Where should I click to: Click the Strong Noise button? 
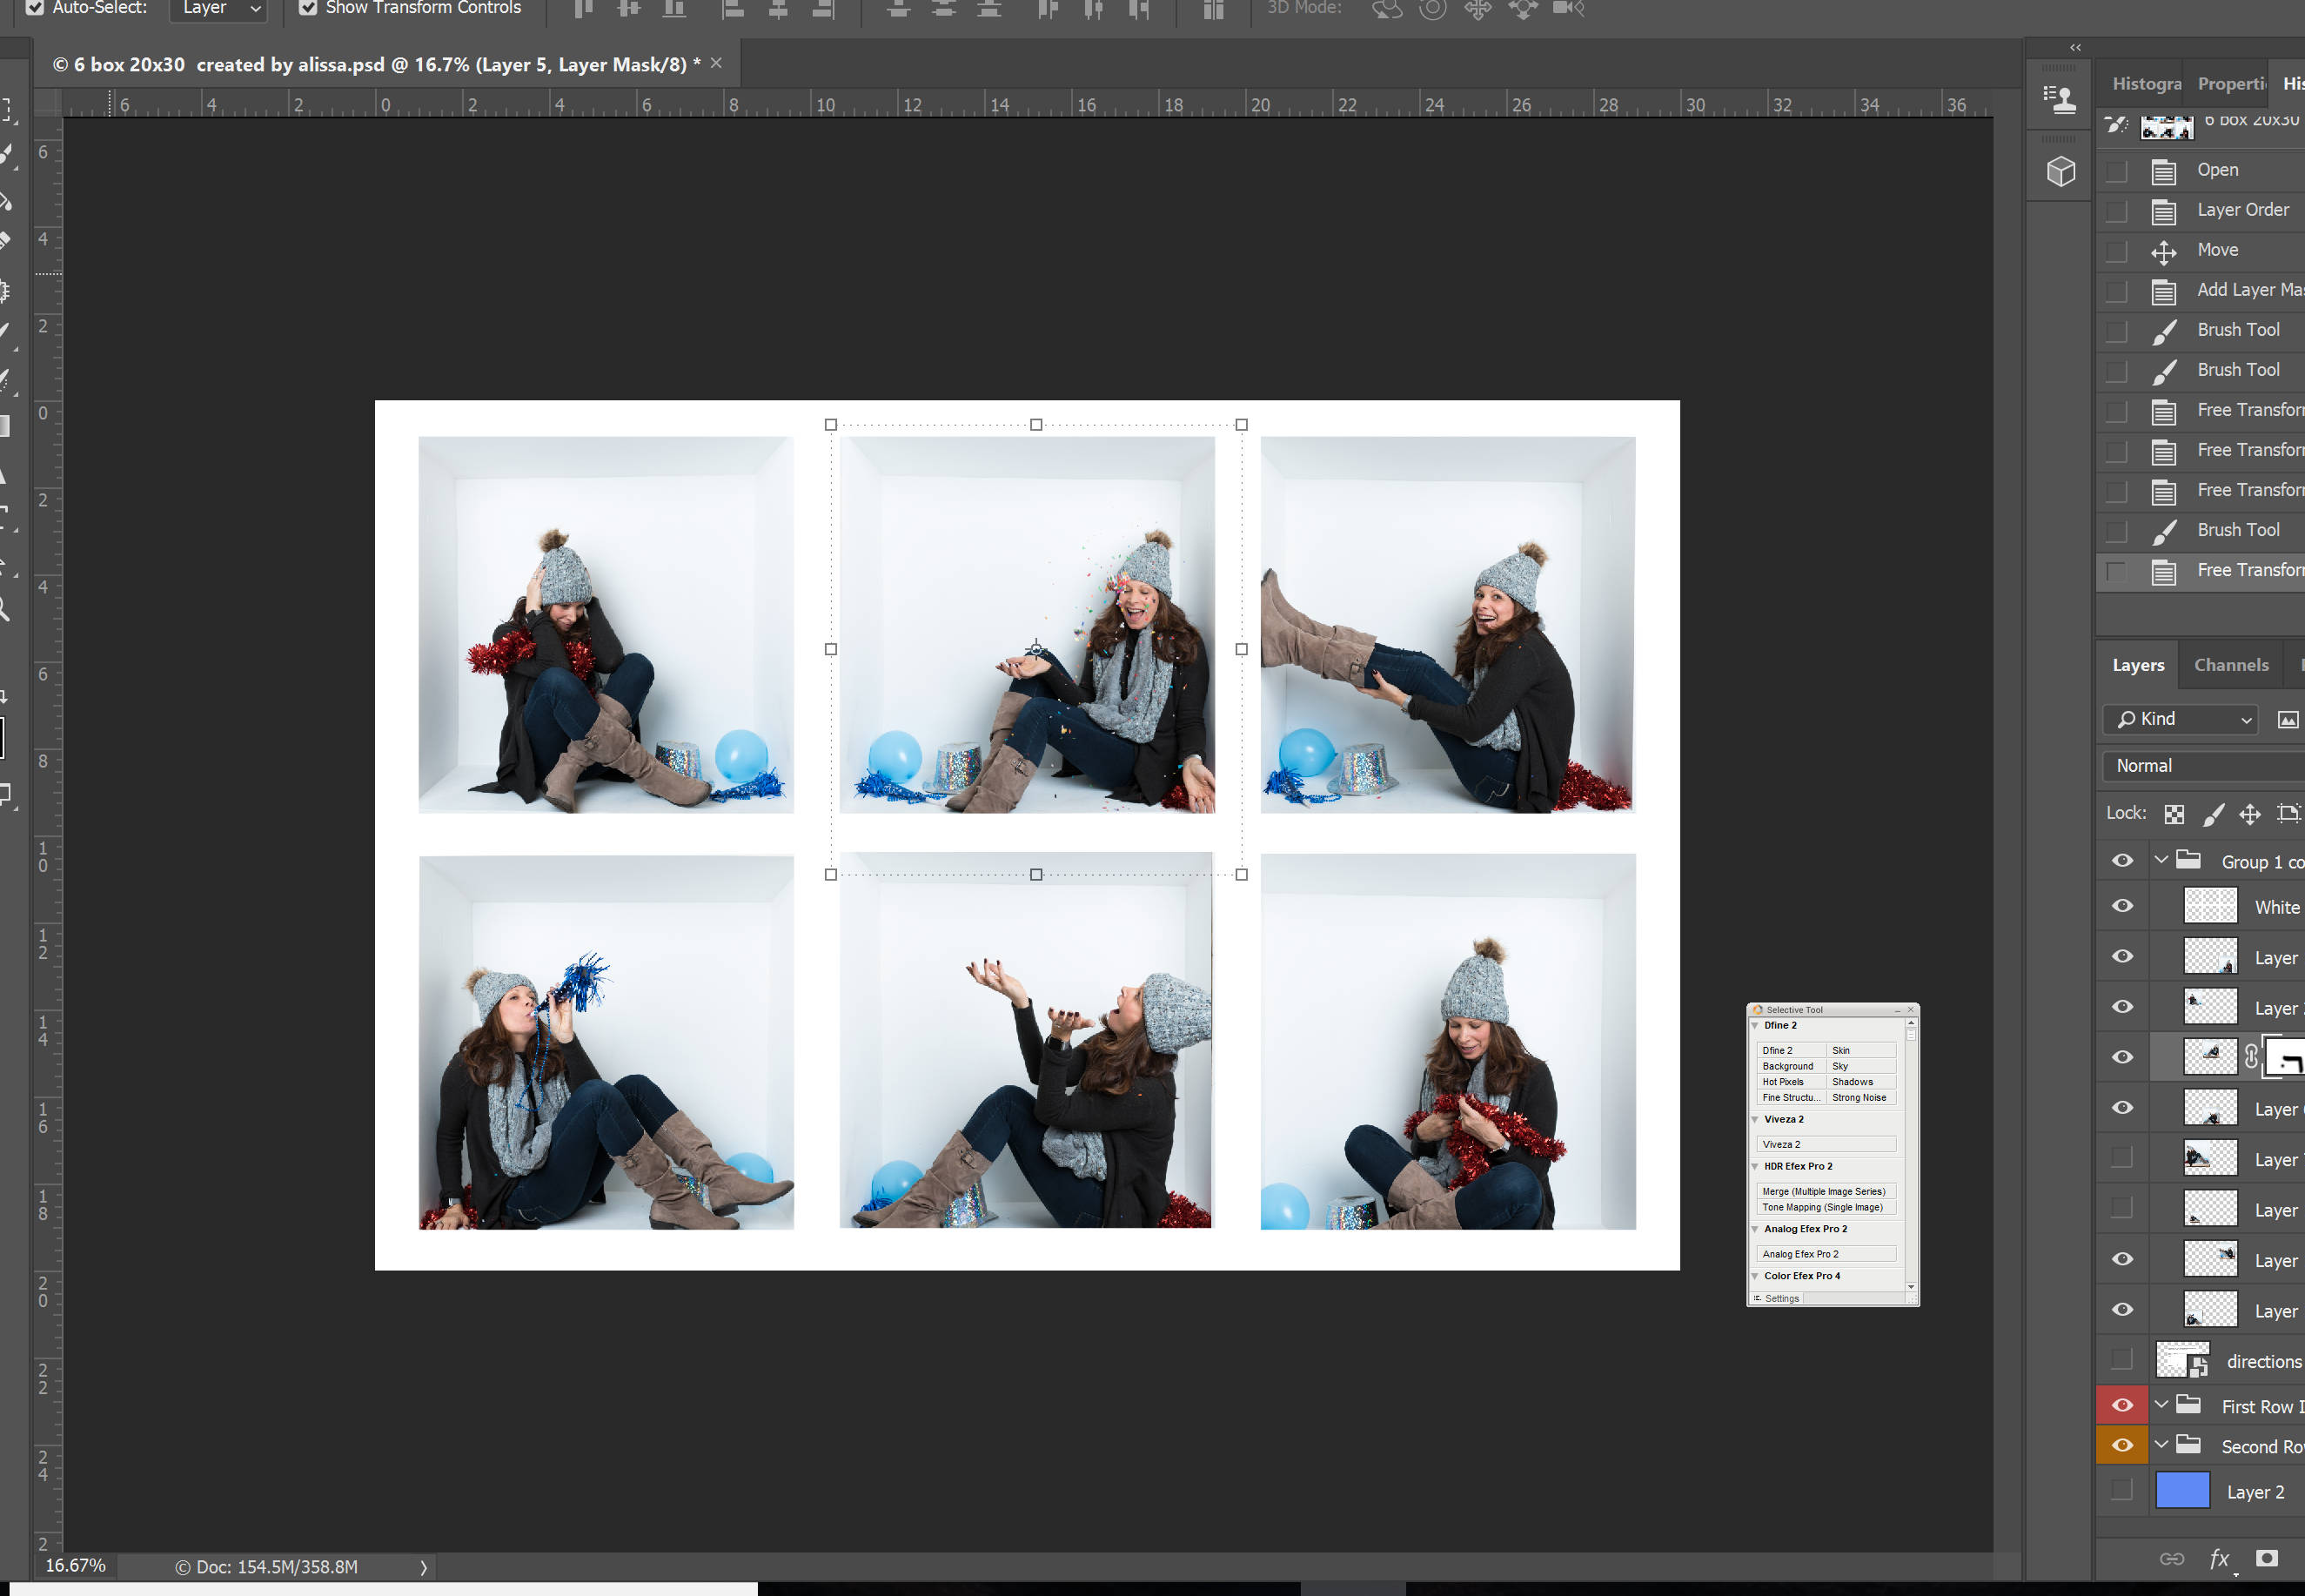pyautogui.click(x=1861, y=1097)
